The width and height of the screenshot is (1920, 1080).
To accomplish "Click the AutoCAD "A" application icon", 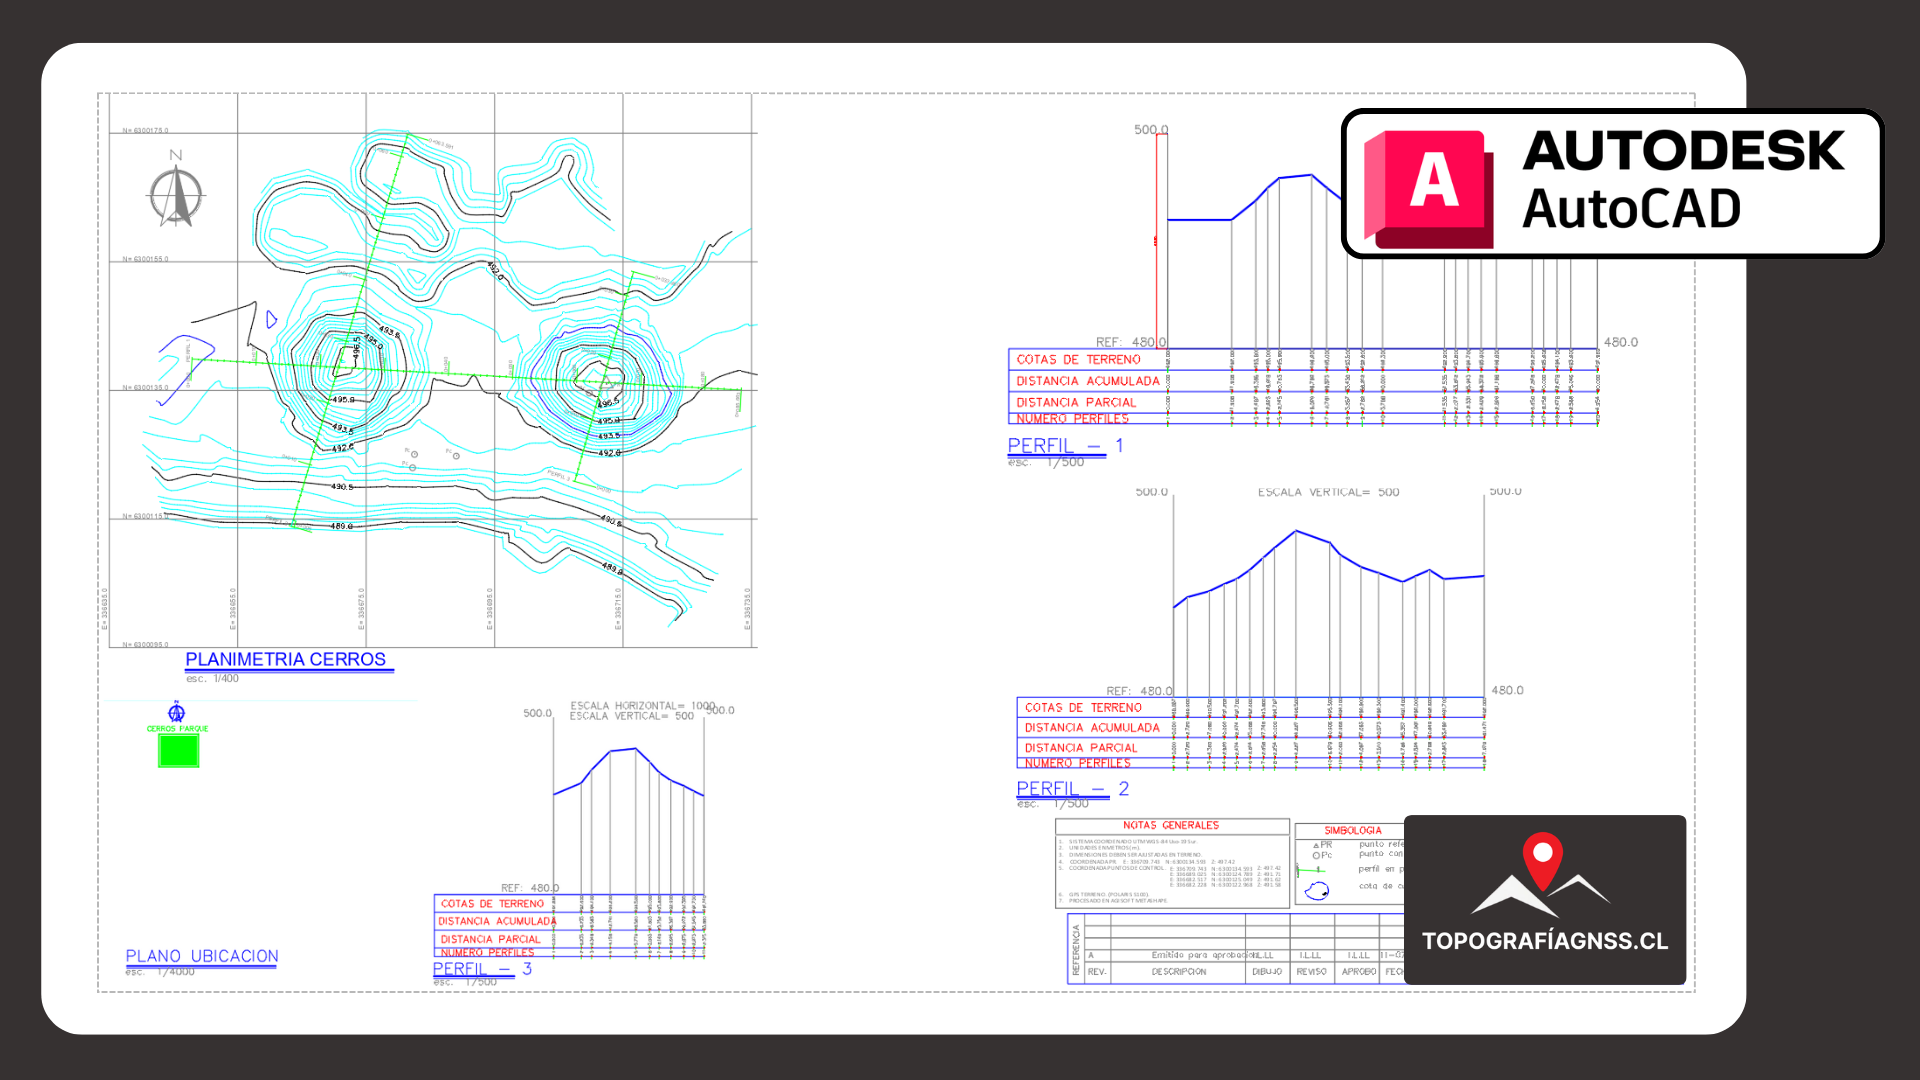I will coord(1432,186).
